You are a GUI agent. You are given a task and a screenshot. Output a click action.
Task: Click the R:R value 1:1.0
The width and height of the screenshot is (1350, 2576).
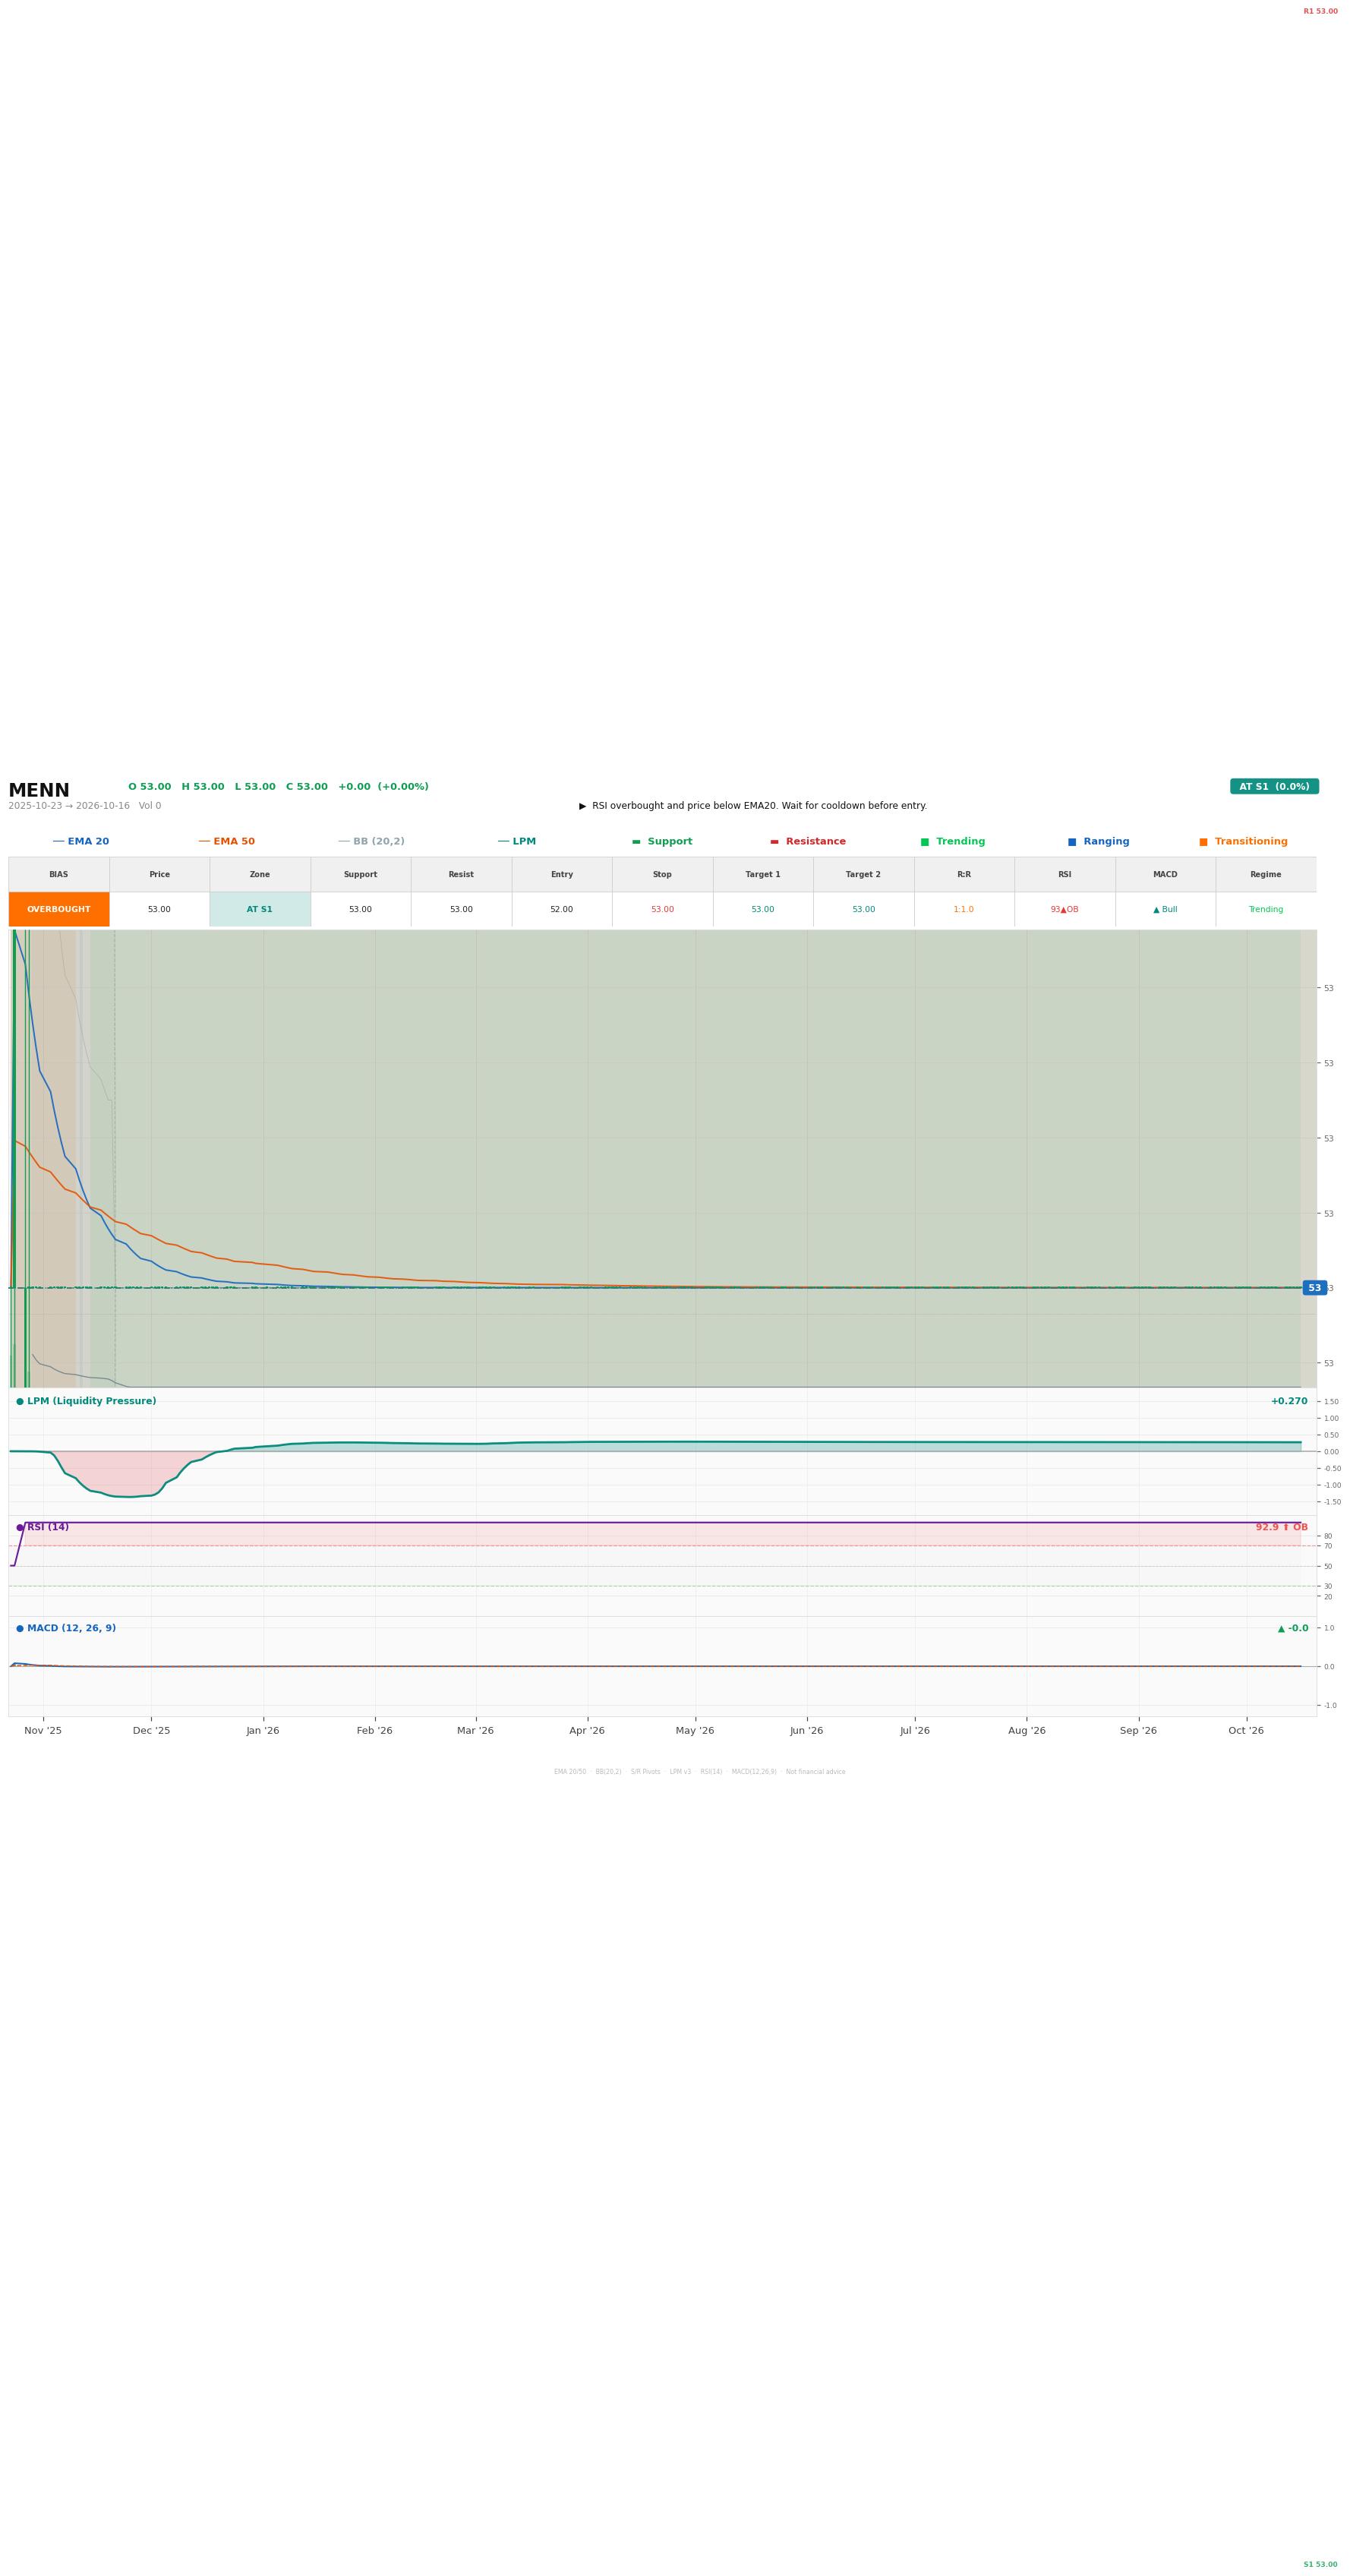pos(964,910)
